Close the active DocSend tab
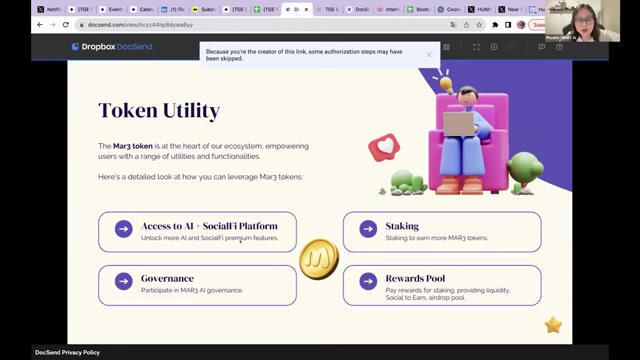The image size is (640, 360). pos(306,9)
